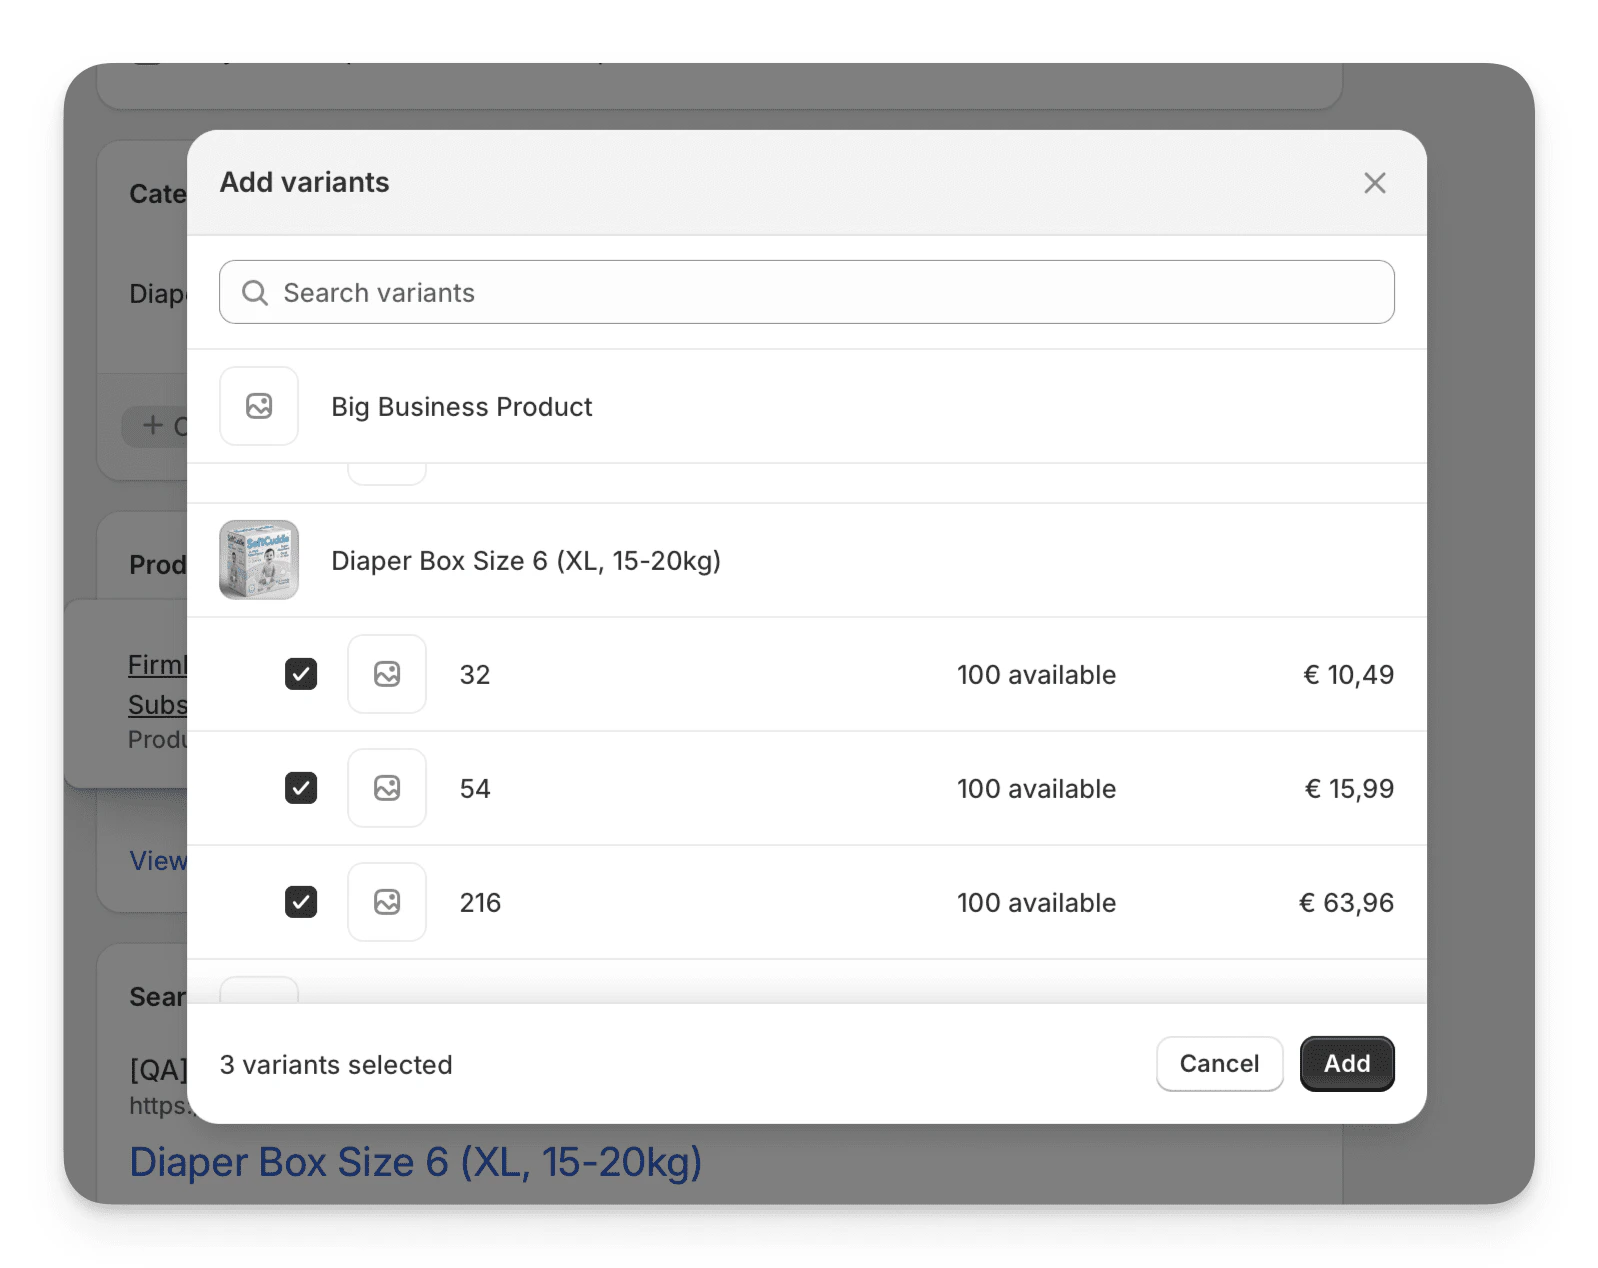
Task: Click the Search variants input field
Action: pyautogui.click(x=806, y=292)
